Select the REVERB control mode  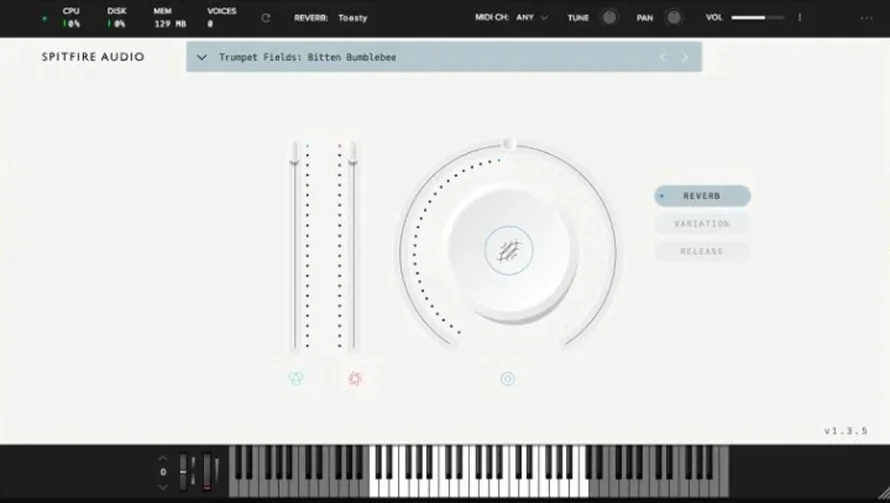[702, 196]
